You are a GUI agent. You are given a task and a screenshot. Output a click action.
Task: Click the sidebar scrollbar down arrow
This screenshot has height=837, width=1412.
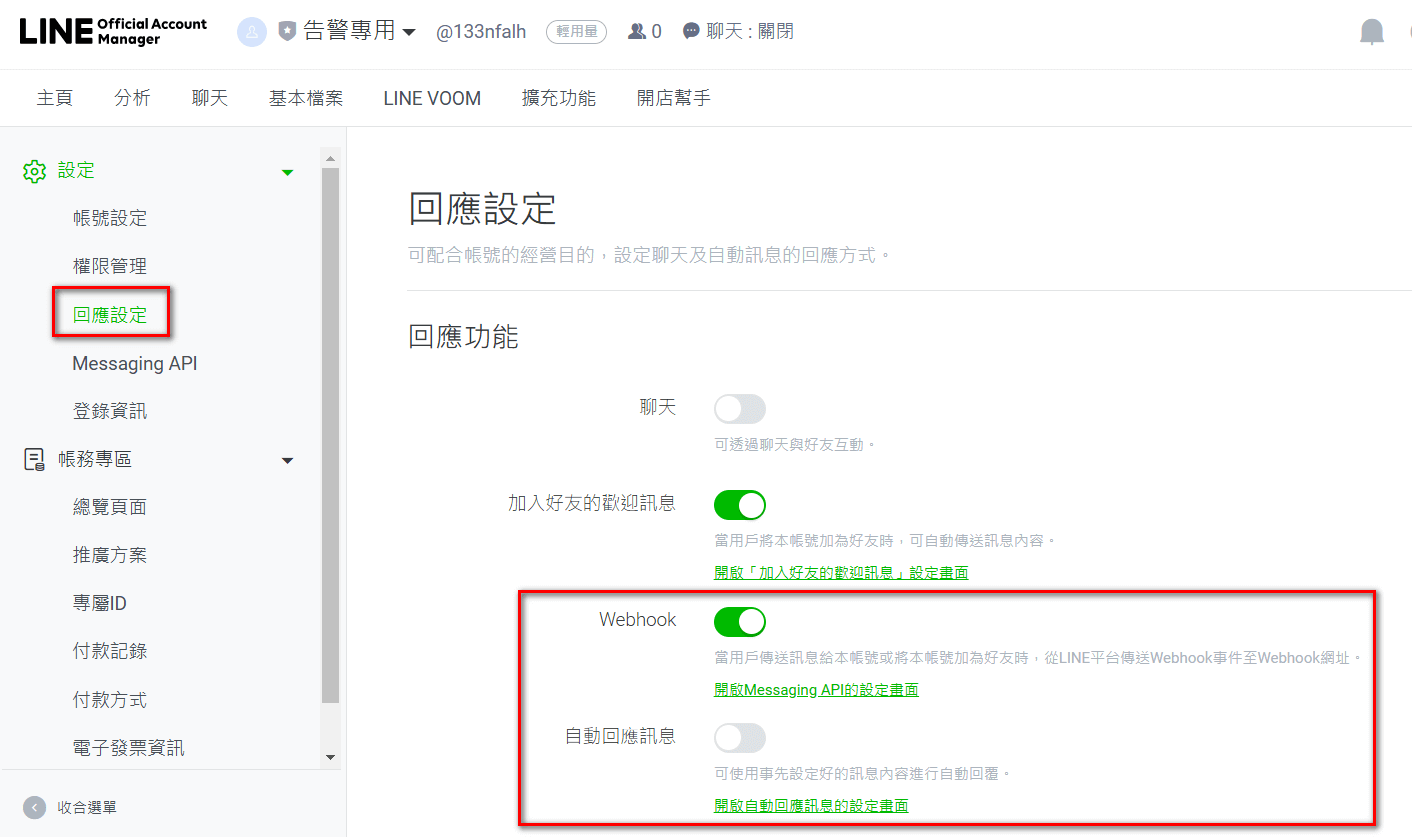[x=331, y=758]
